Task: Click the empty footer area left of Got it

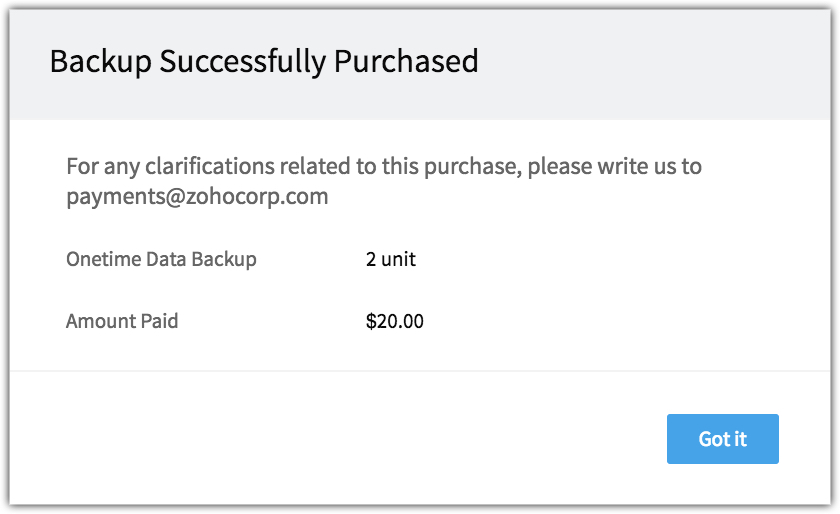Action: point(330,439)
